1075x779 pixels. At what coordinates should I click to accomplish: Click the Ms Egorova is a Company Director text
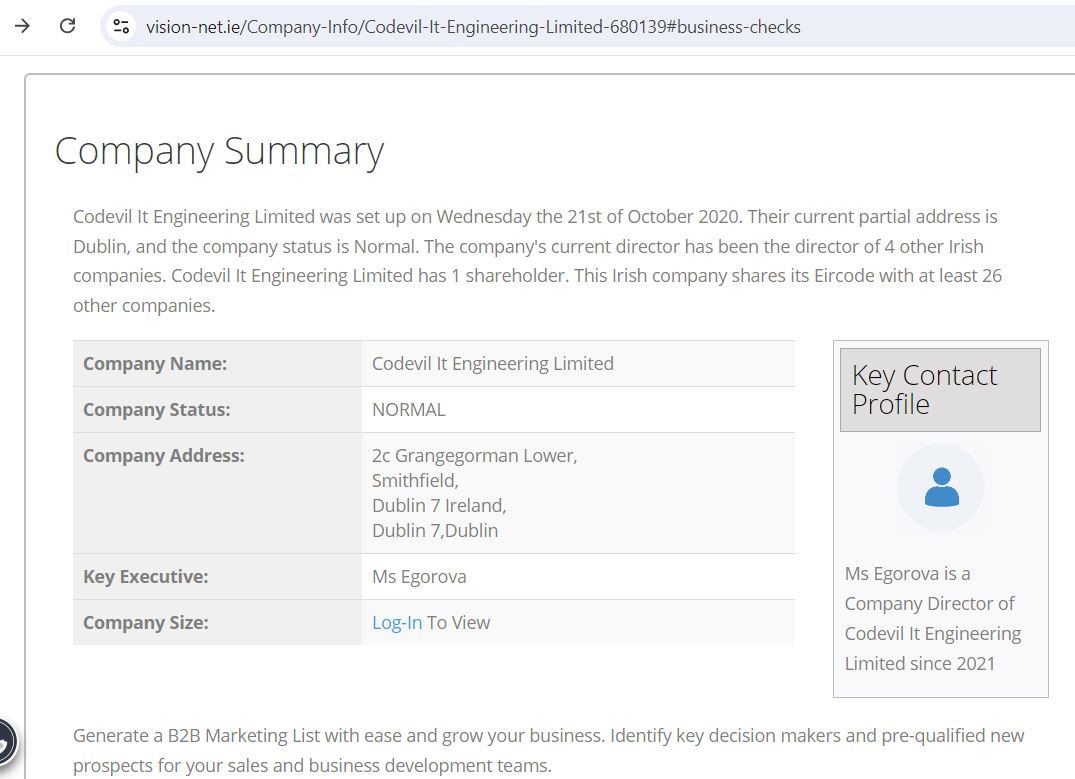point(932,619)
